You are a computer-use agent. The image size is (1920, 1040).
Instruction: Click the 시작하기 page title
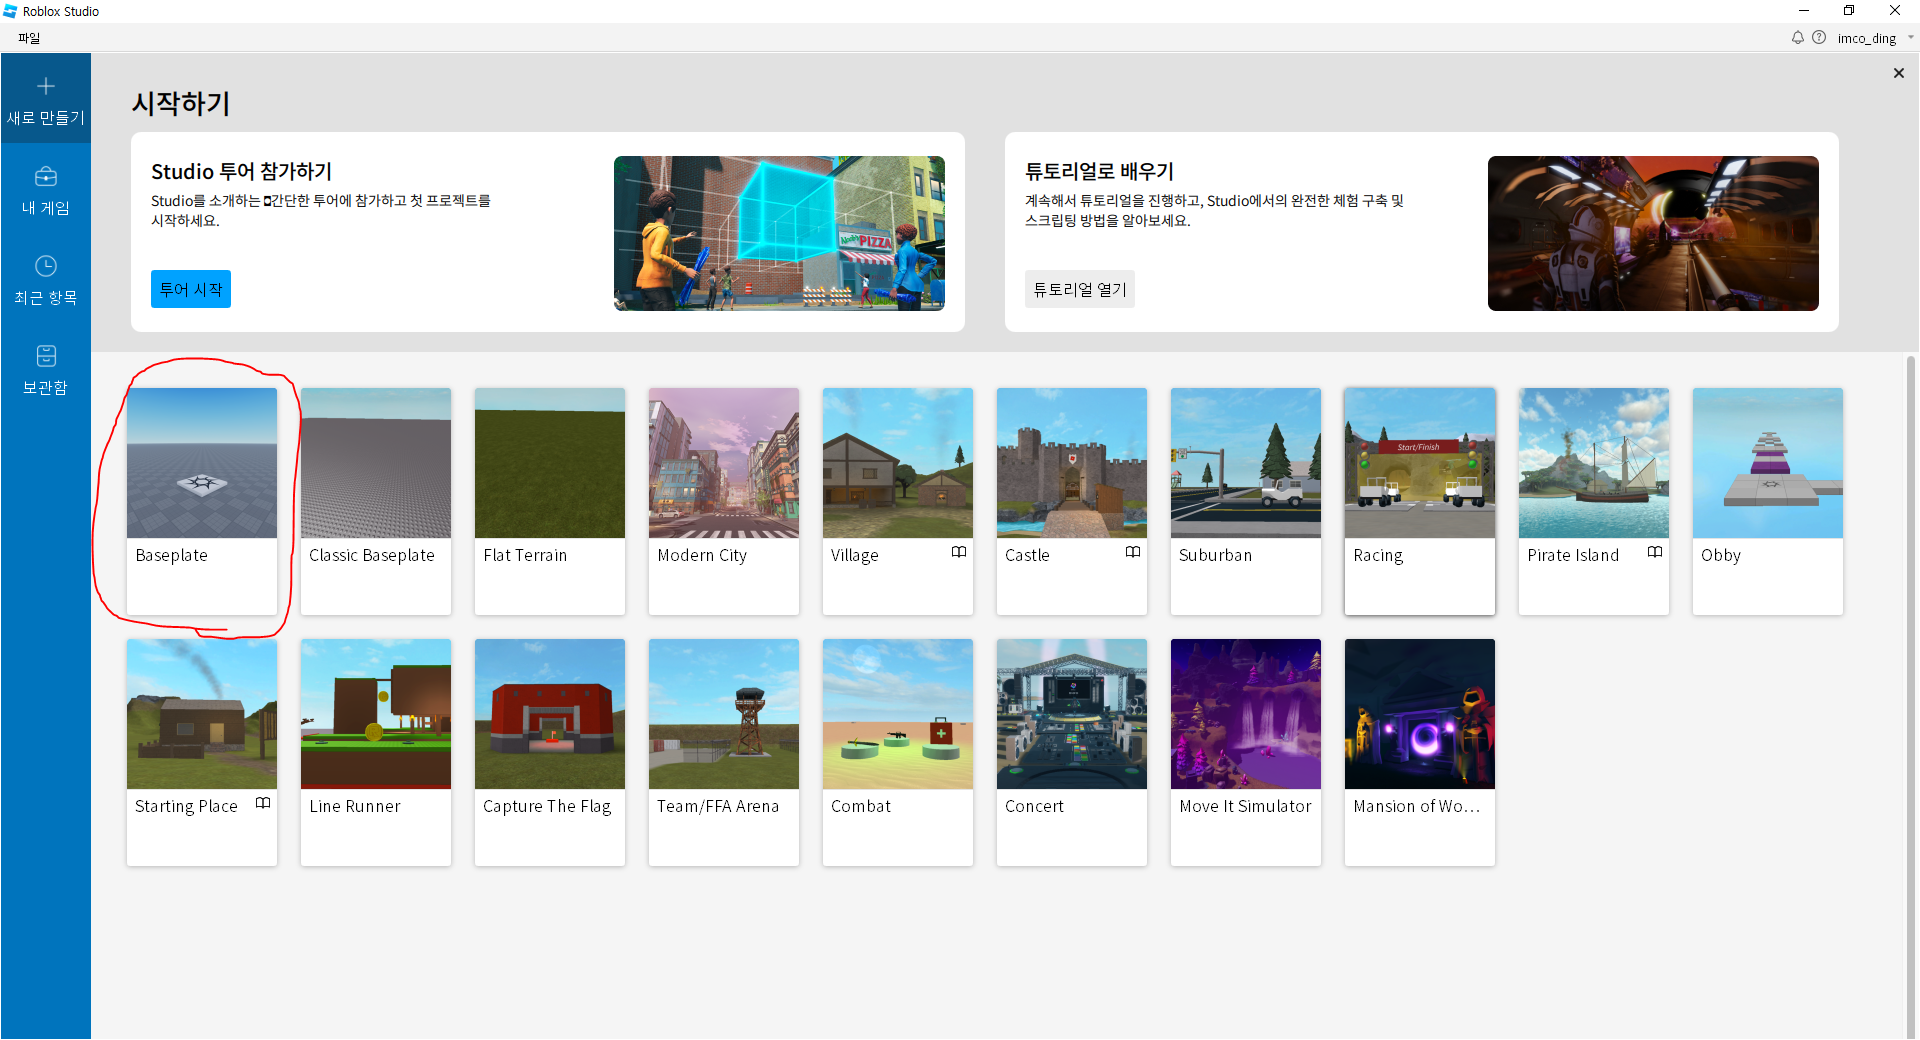181,104
